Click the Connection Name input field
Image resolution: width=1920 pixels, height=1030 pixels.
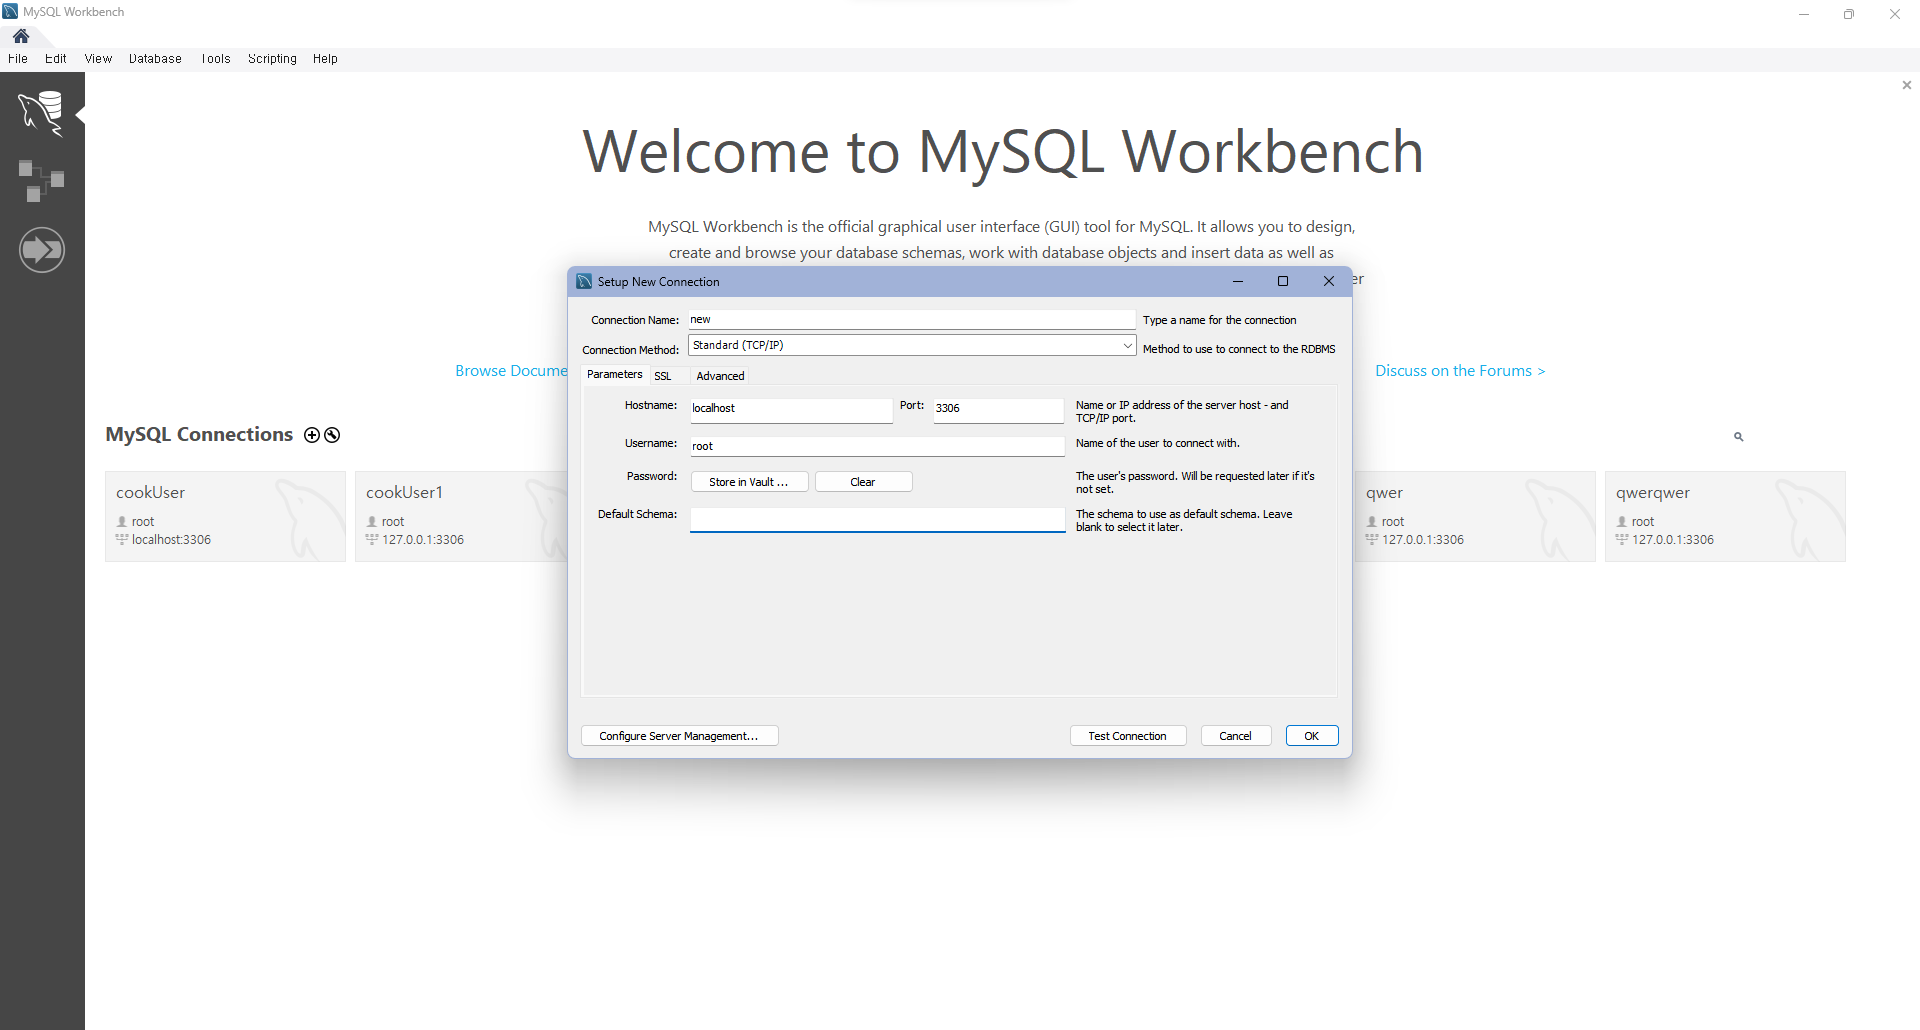pyautogui.click(x=912, y=320)
